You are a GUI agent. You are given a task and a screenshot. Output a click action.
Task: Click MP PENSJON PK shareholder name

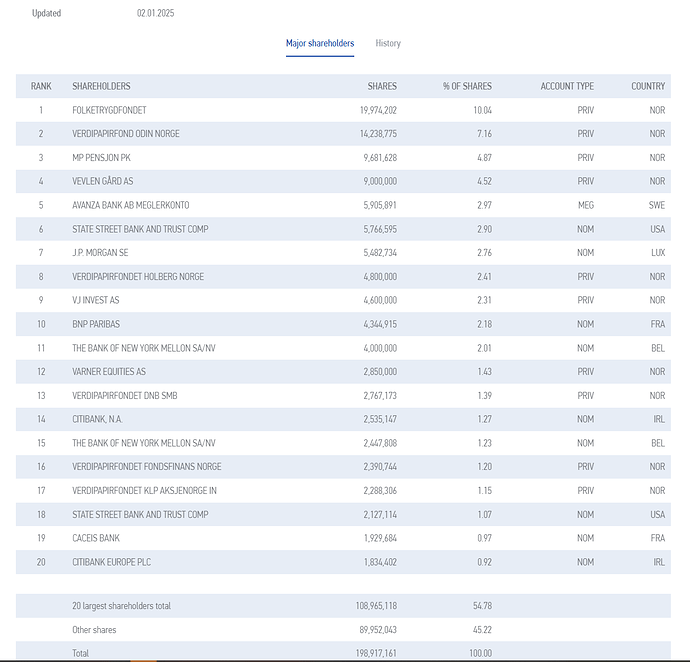coord(101,158)
